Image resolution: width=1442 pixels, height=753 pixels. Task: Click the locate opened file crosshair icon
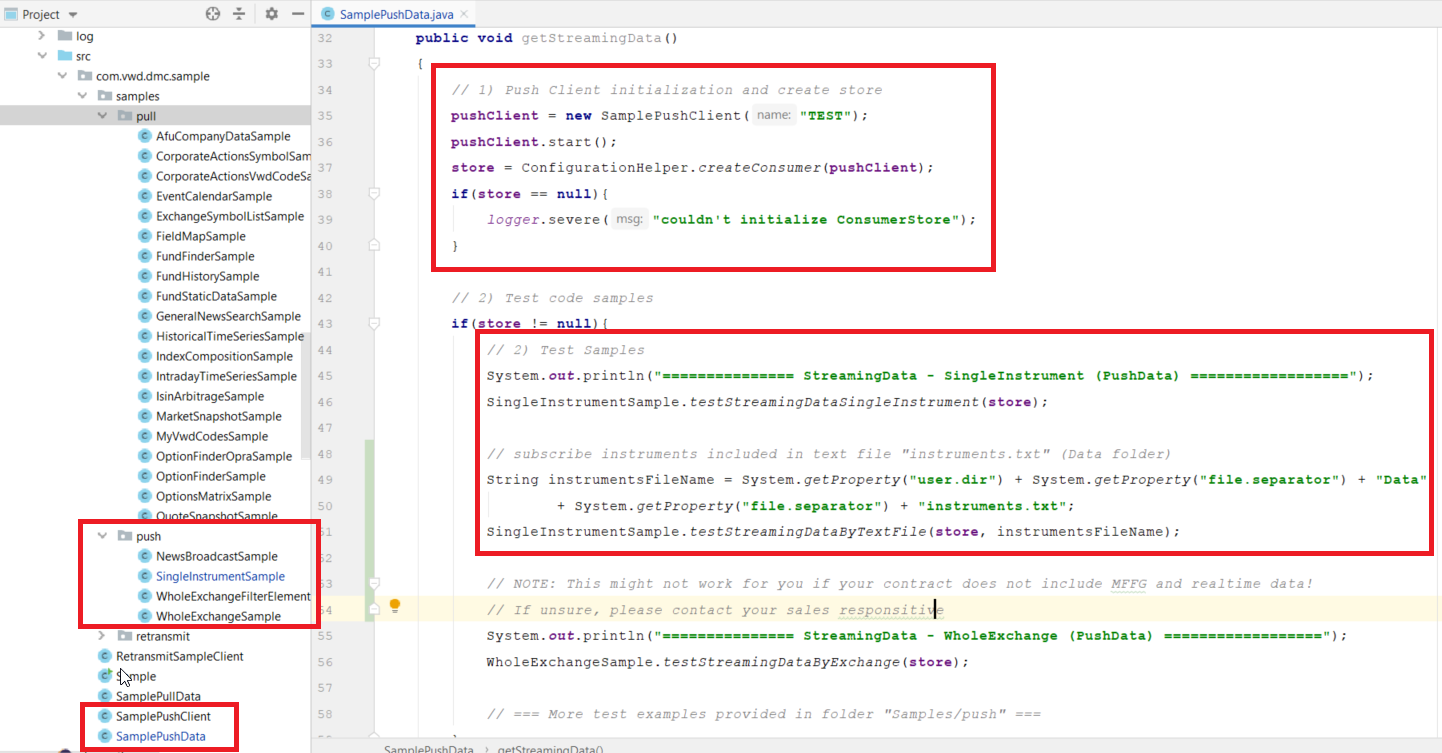212,14
